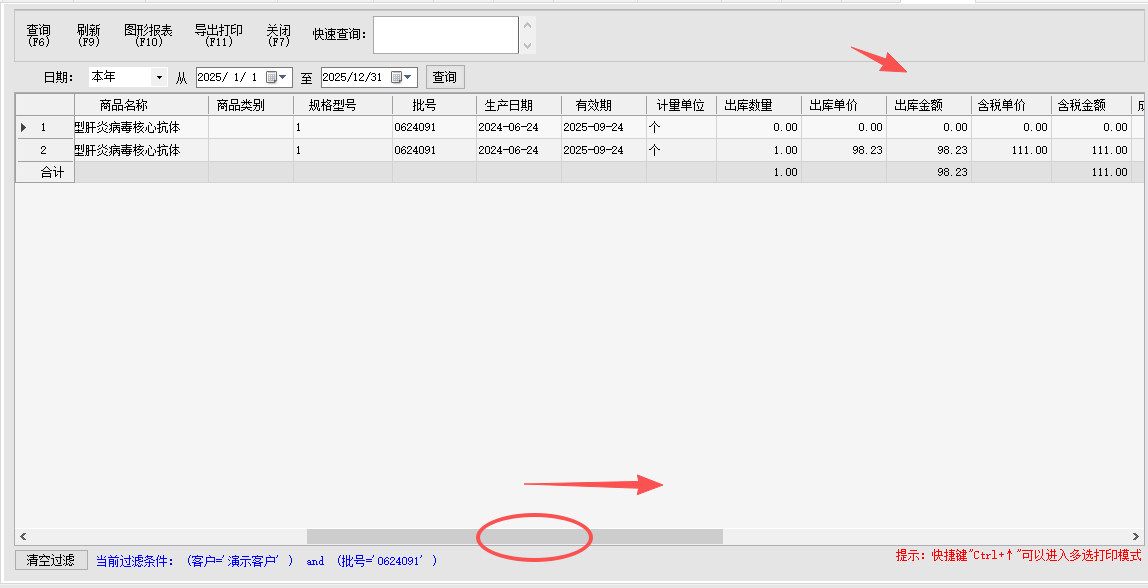1148x588 pixels.
Task: Open 图形报表 (F10) chart report
Action: [x=148, y=35]
